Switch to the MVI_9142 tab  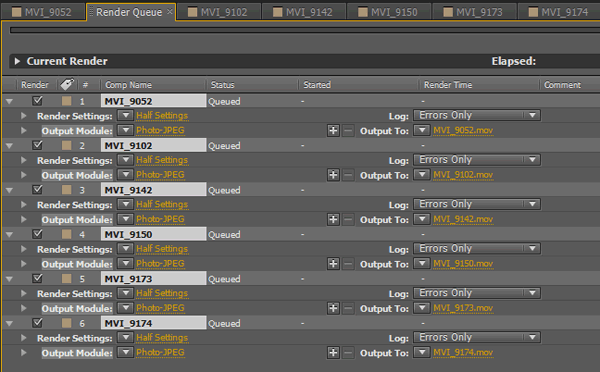coord(303,12)
